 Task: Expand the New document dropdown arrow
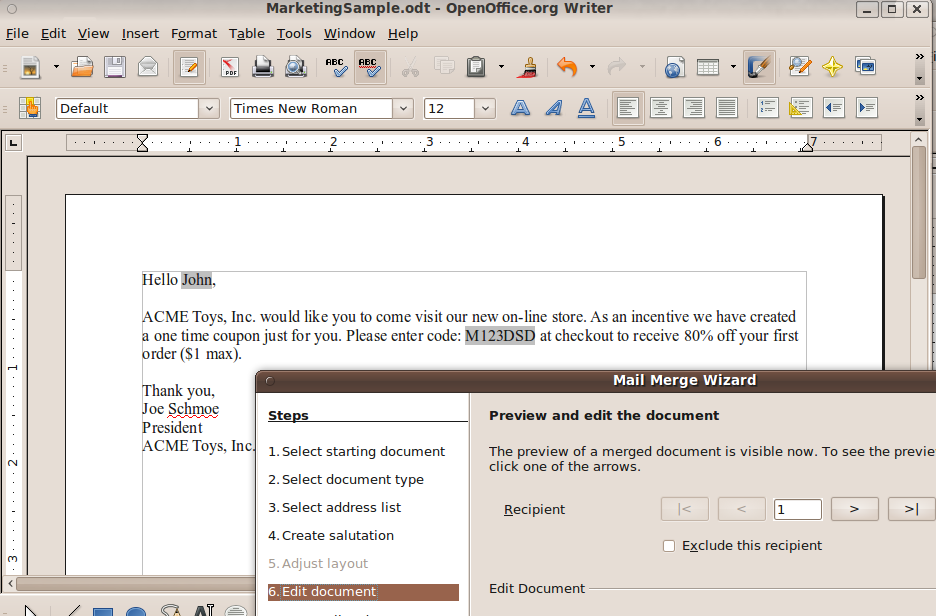coord(56,67)
